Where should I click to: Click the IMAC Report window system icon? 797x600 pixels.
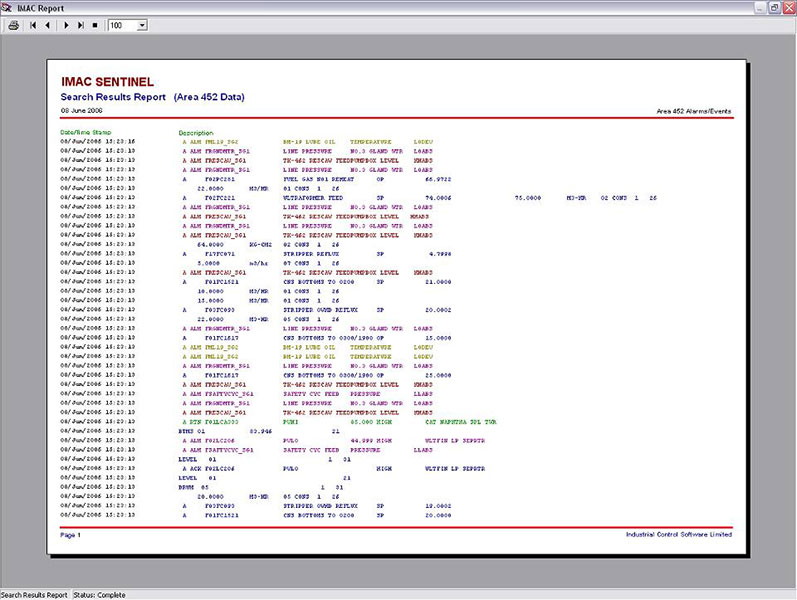pyautogui.click(x=7, y=6)
